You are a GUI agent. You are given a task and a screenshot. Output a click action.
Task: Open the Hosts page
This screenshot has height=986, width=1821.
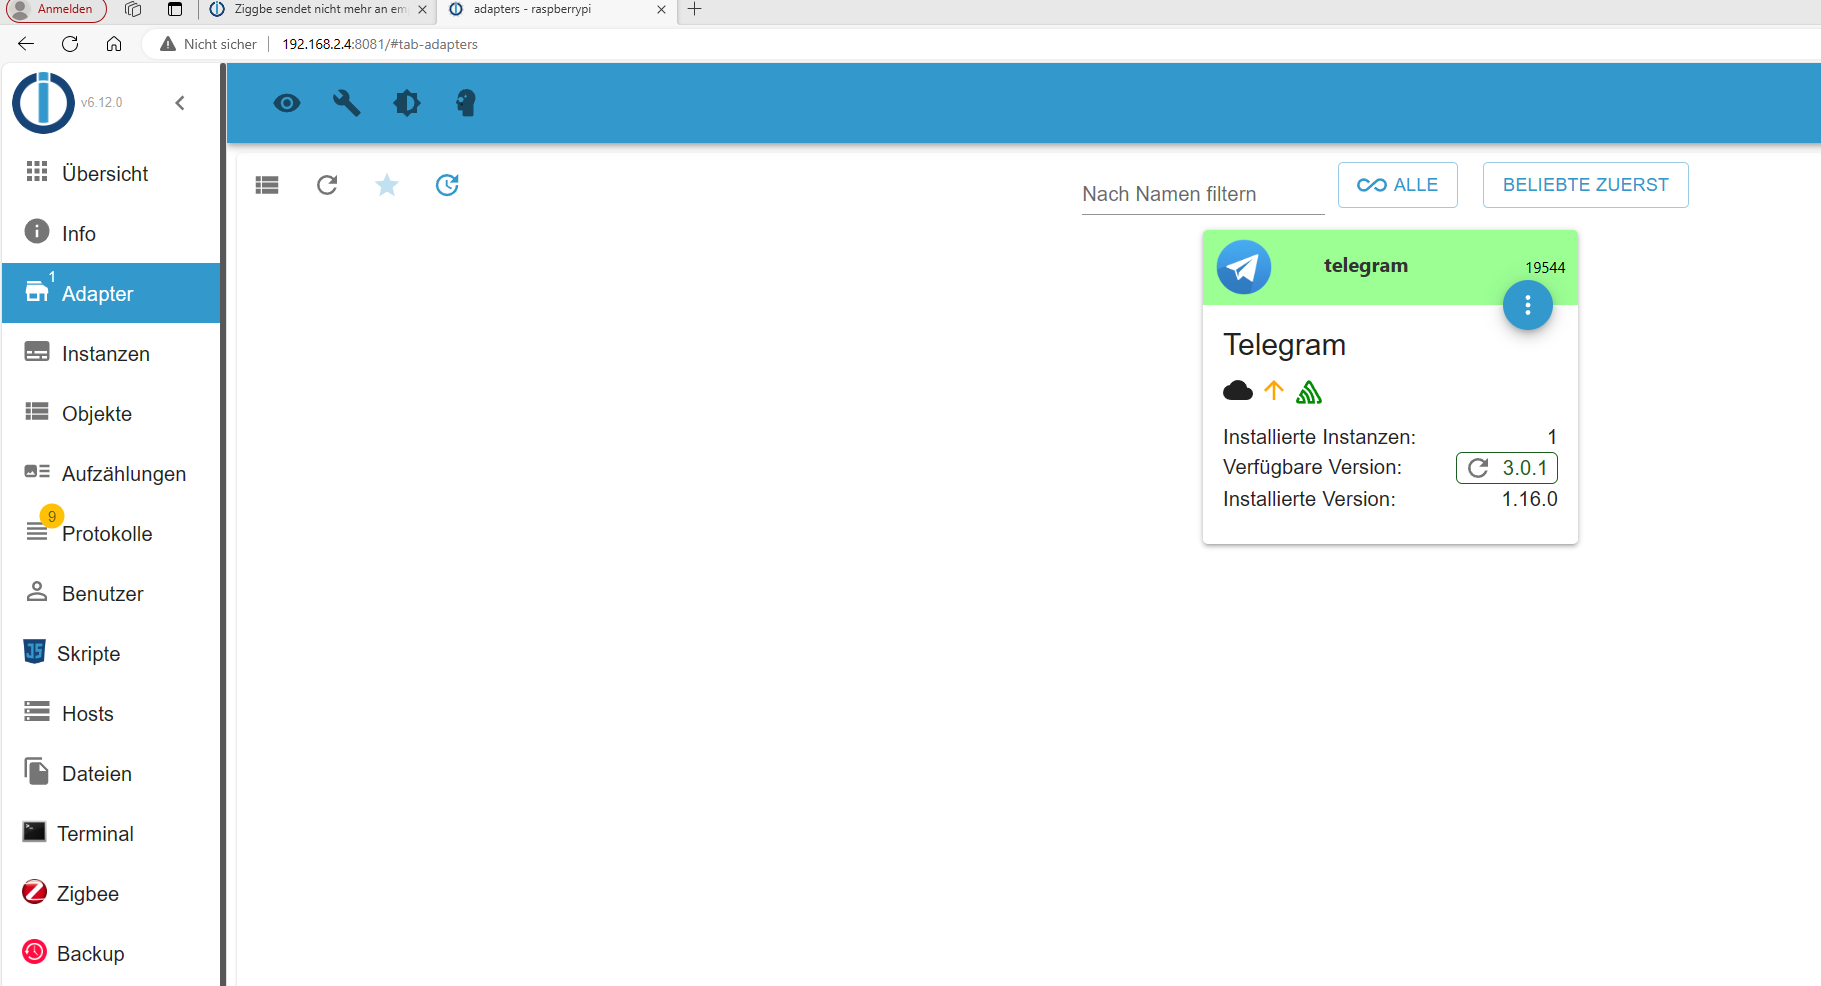[x=111, y=713]
